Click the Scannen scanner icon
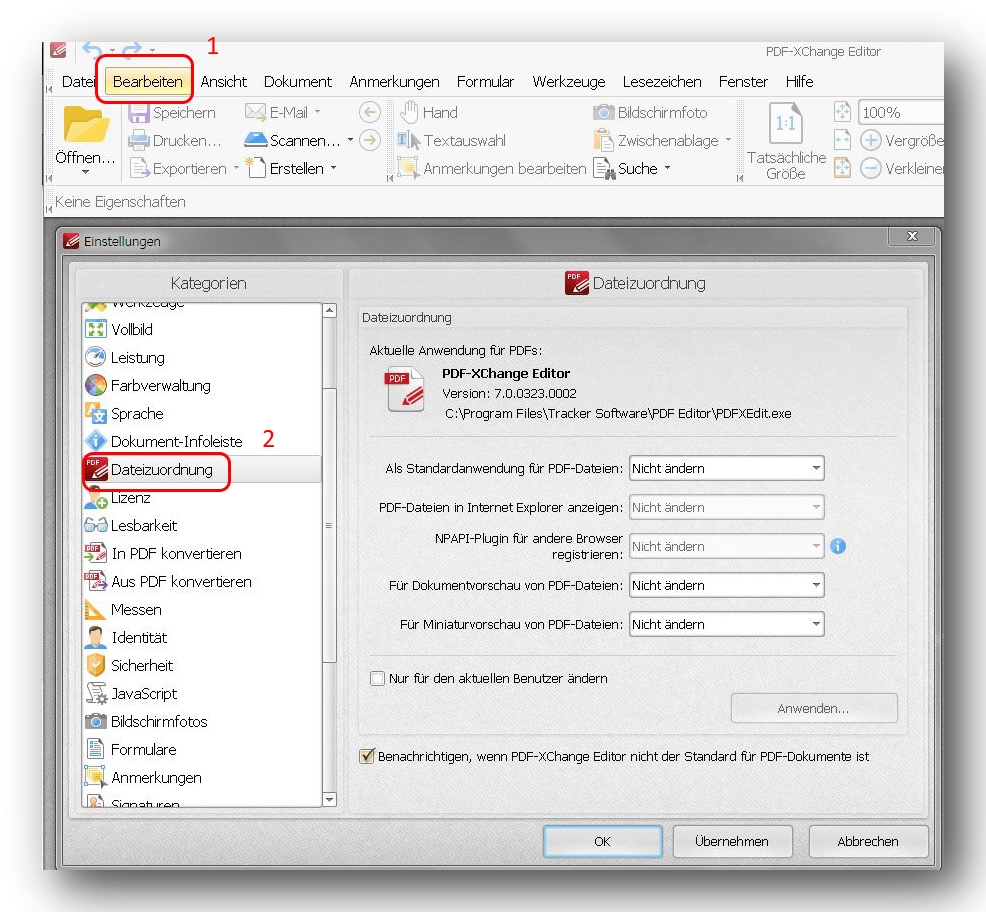 (256, 140)
